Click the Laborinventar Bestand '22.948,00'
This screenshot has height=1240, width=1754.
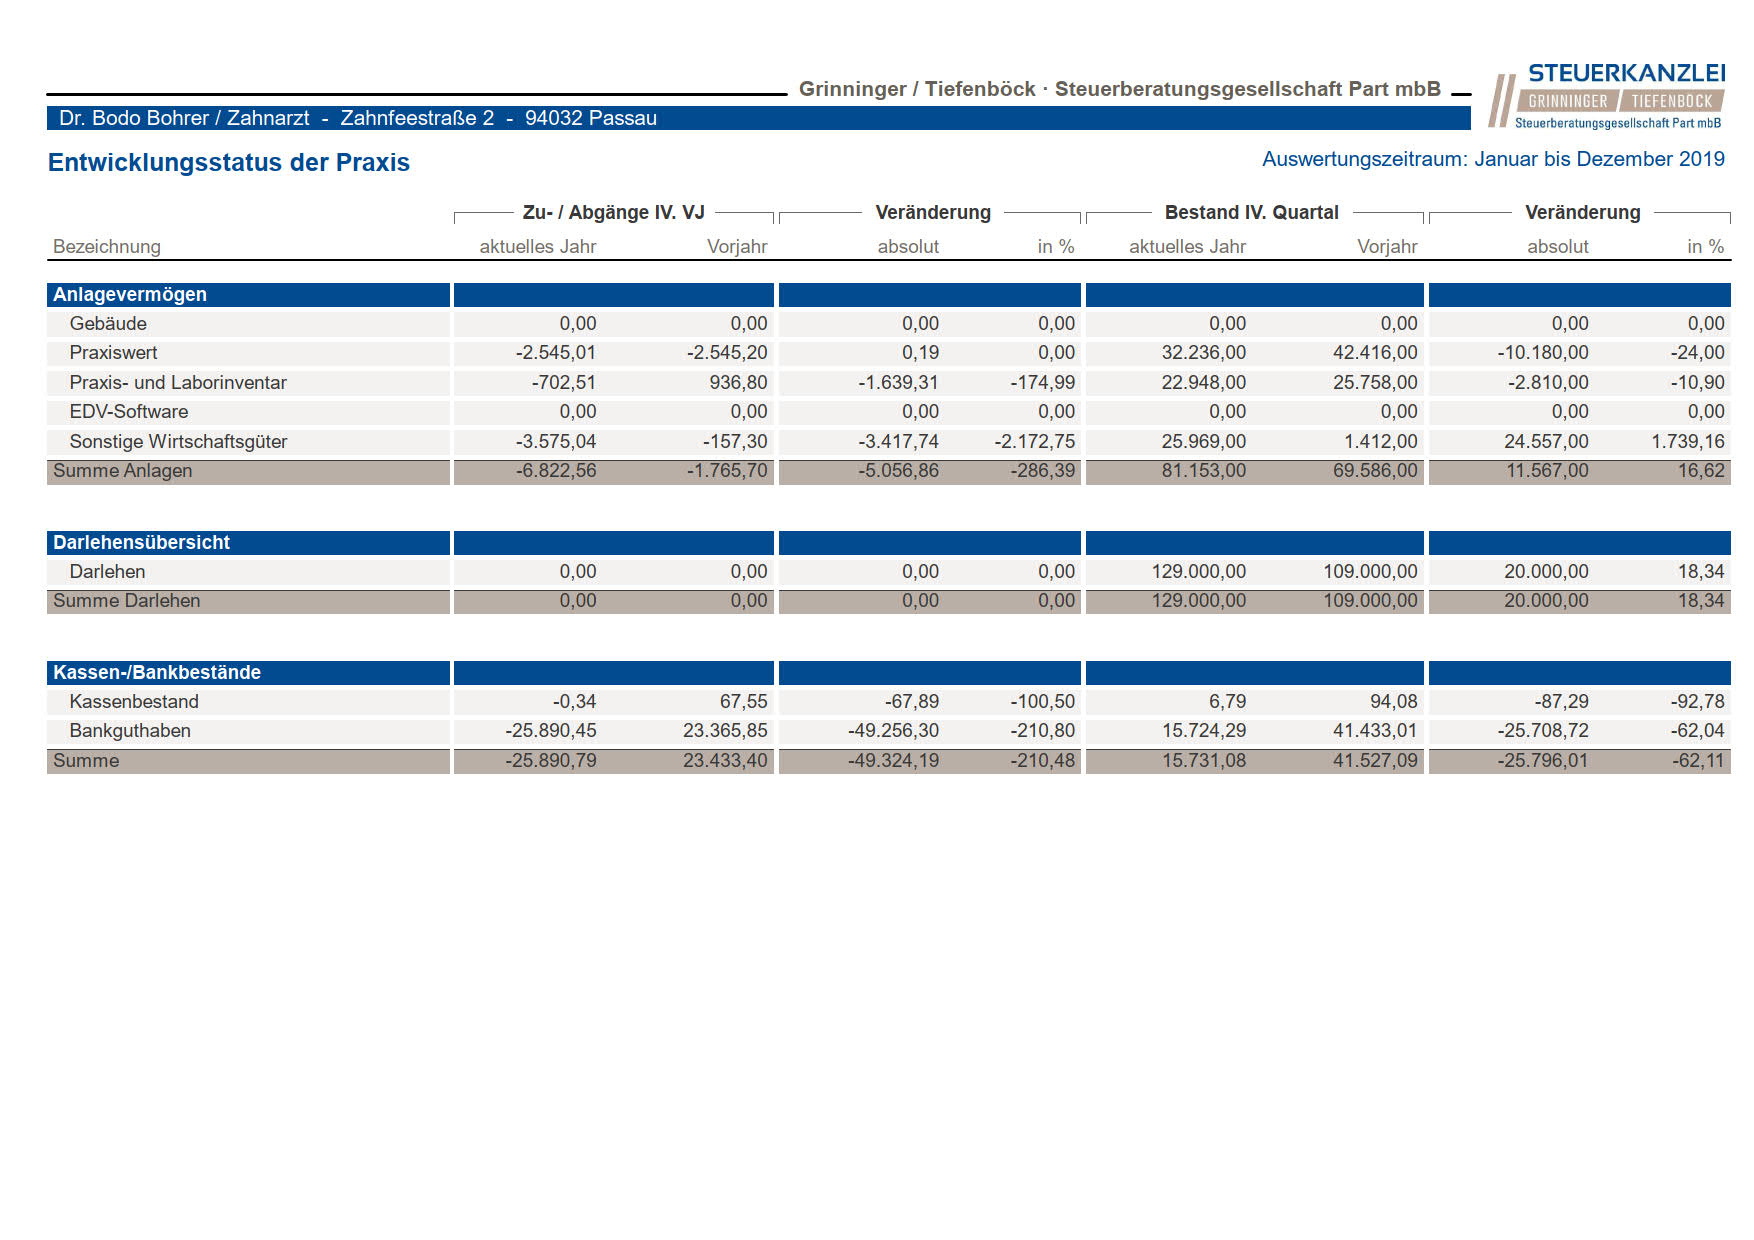[1204, 383]
